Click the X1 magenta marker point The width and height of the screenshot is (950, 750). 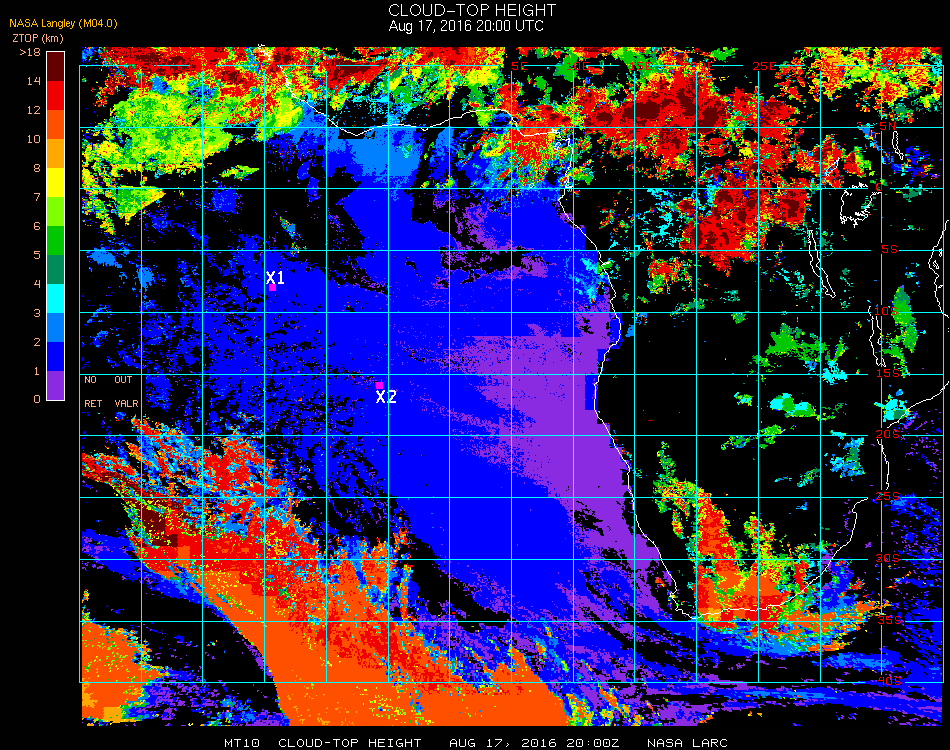[273, 288]
